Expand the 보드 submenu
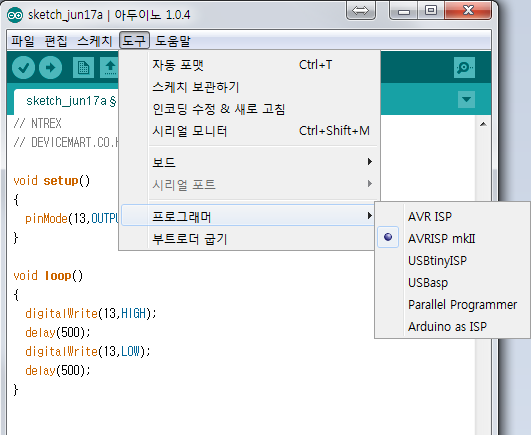The width and height of the screenshot is (531, 435). pos(250,162)
